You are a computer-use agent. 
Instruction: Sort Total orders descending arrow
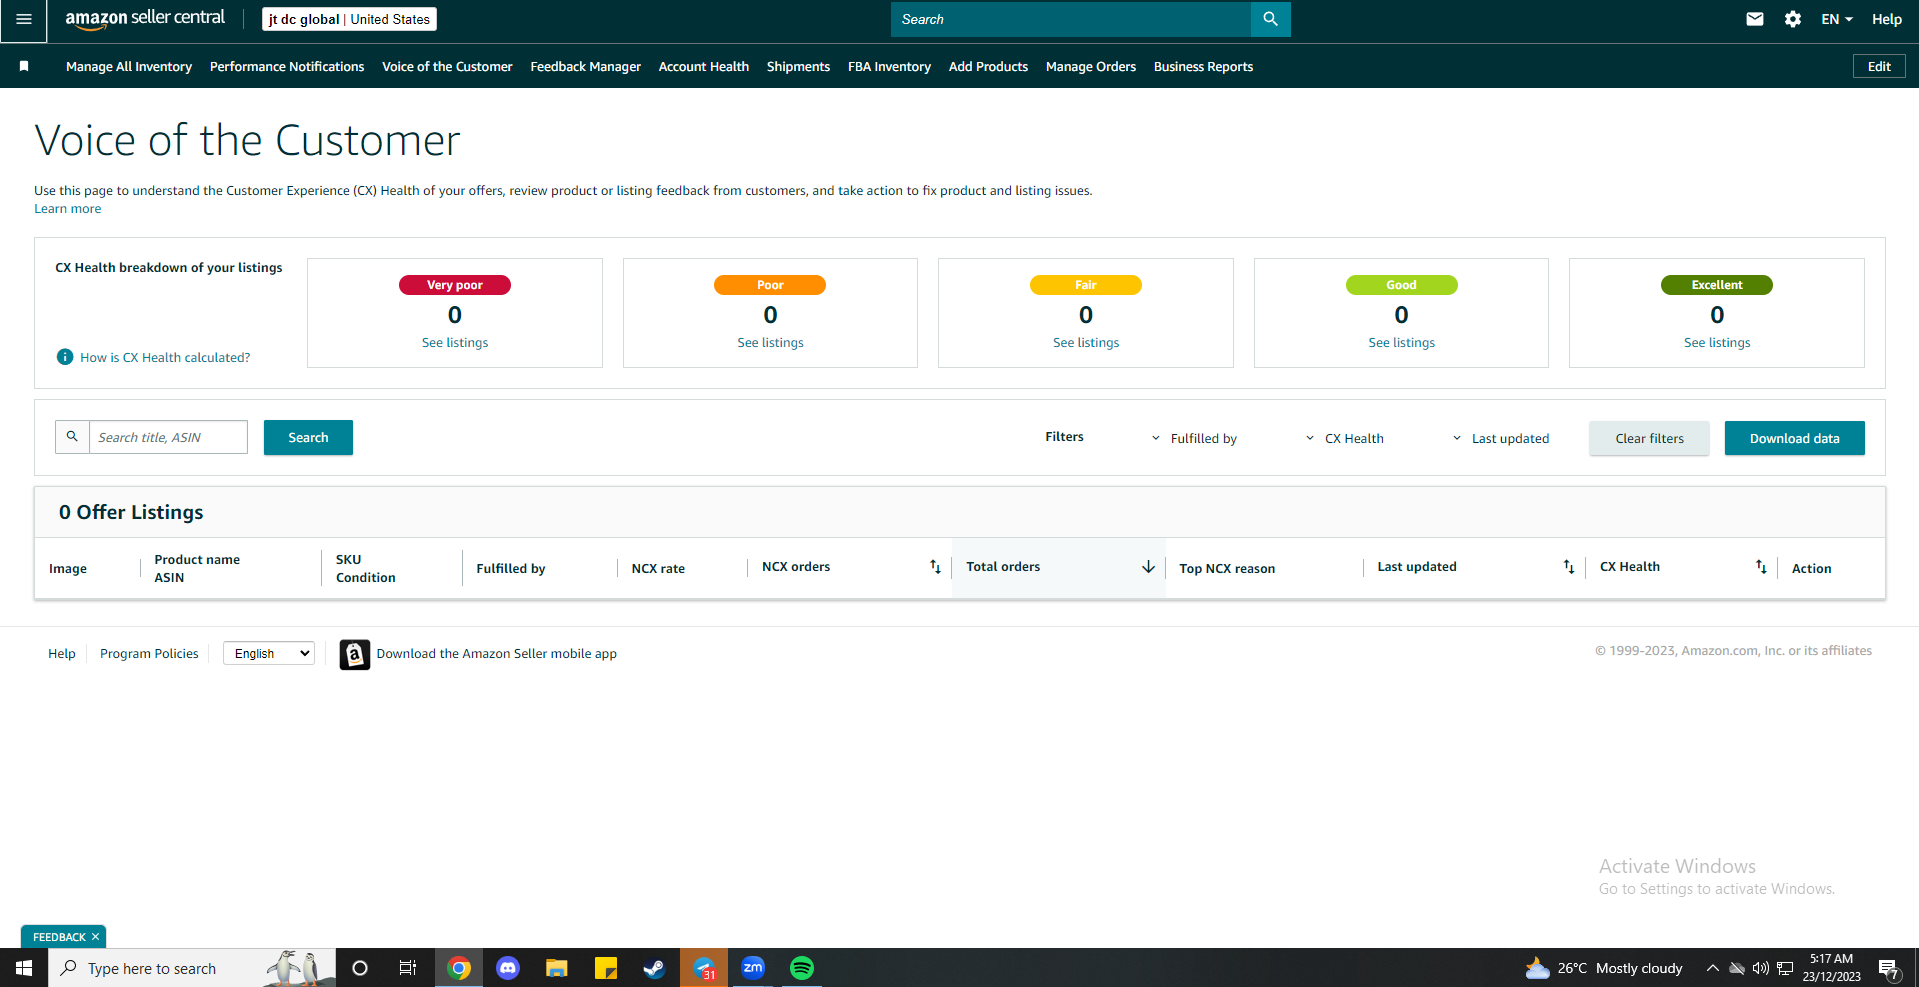(x=1148, y=567)
